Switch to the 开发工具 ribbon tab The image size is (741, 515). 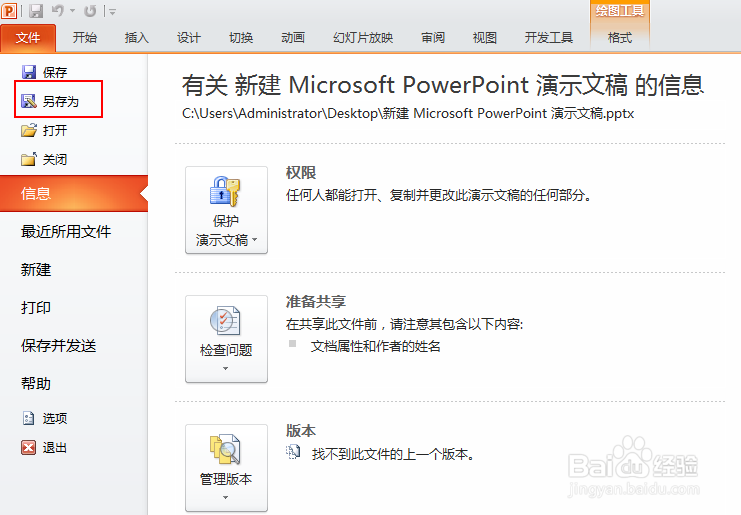[x=549, y=38]
